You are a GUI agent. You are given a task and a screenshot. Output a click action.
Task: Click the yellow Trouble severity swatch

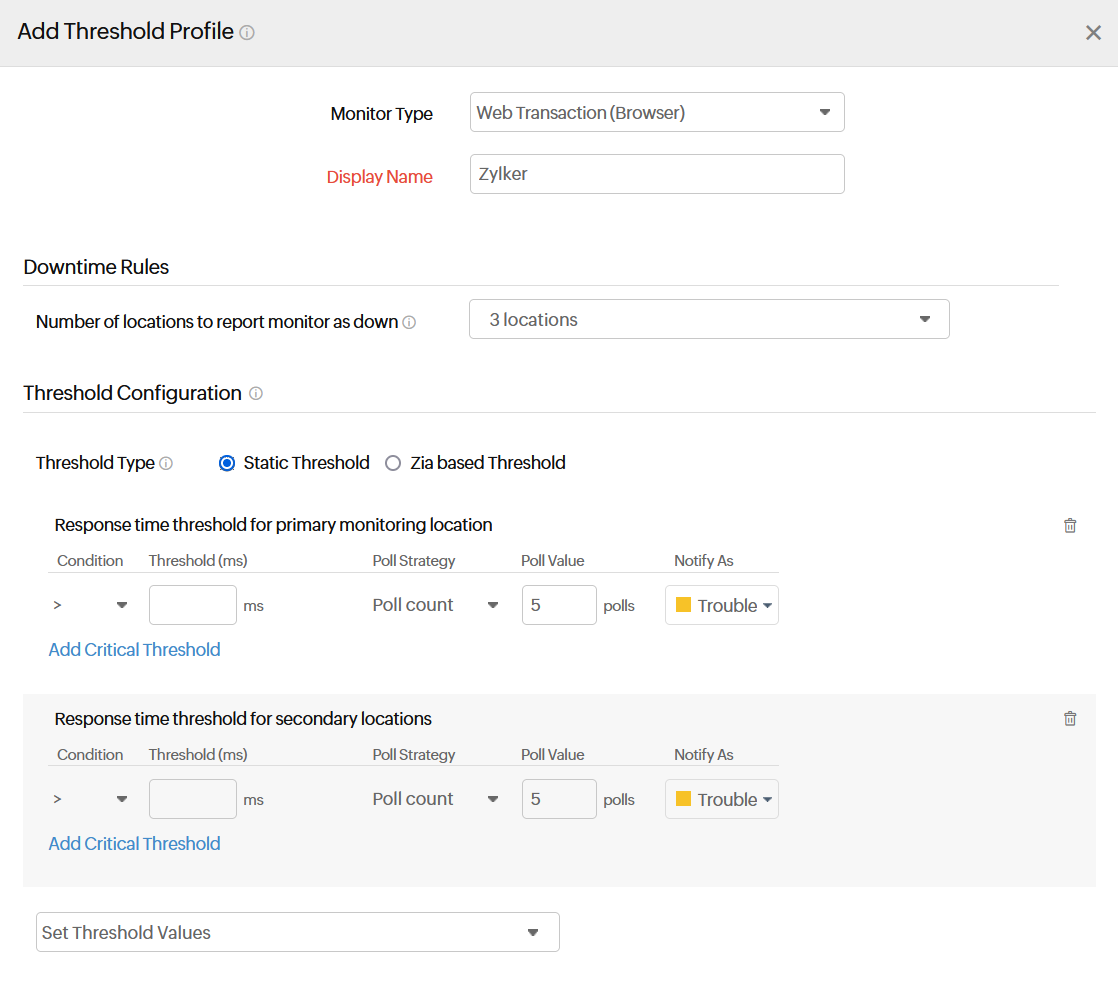(683, 605)
